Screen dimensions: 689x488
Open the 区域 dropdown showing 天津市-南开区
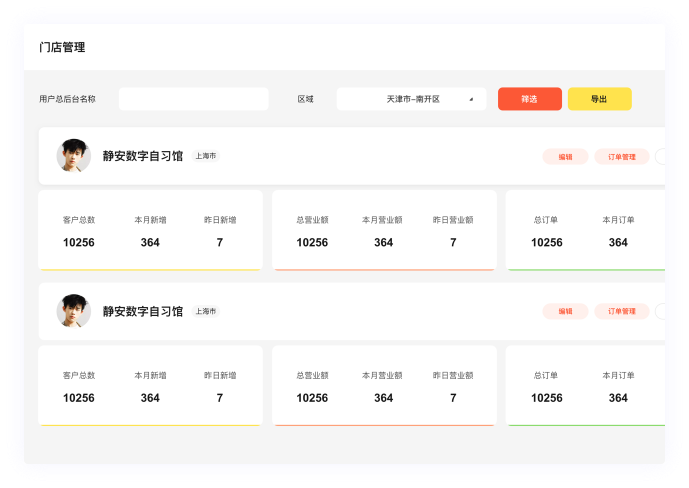[x=411, y=99]
